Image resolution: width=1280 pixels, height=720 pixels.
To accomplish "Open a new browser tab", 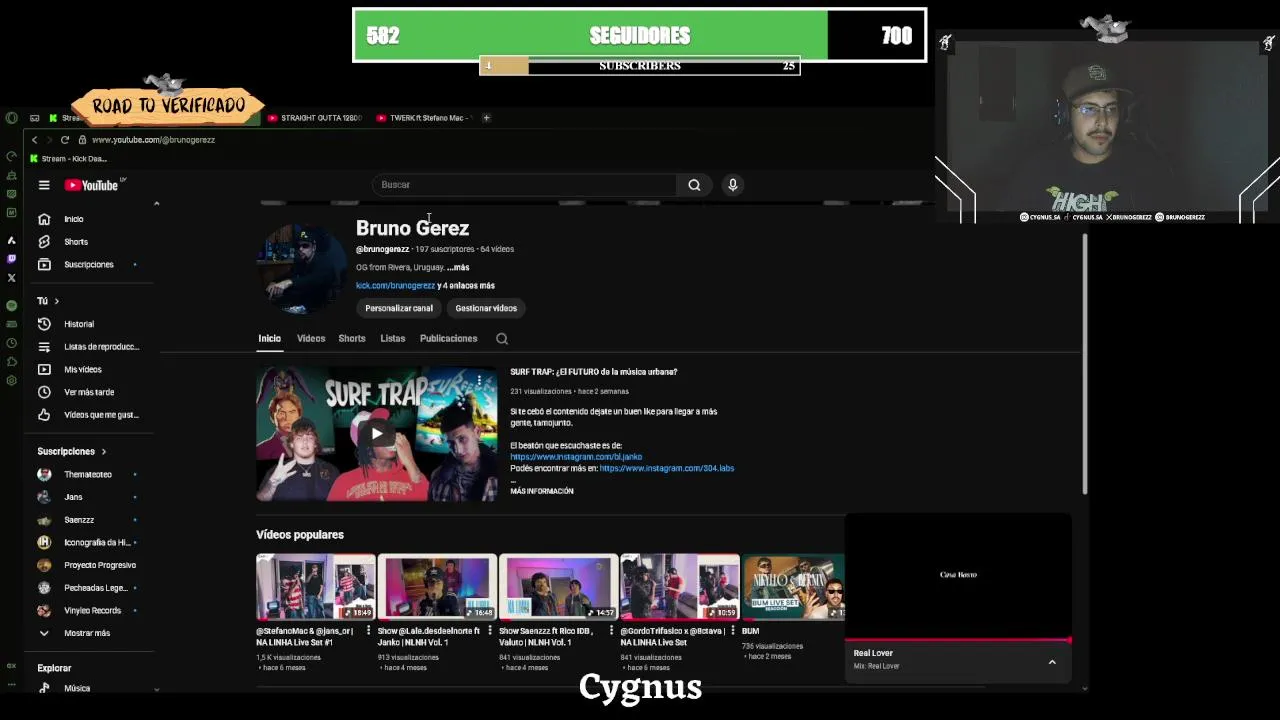I will tap(486, 118).
